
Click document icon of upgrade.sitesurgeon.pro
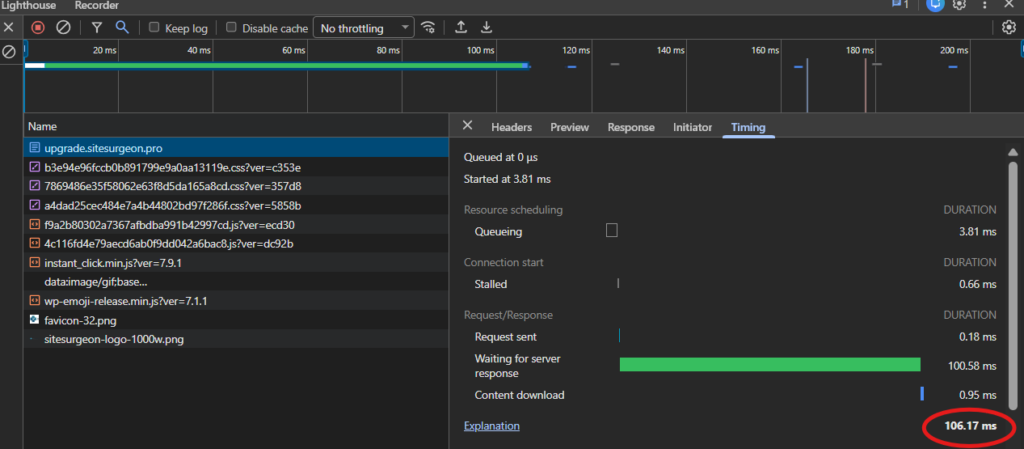click(x=35, y=148)
